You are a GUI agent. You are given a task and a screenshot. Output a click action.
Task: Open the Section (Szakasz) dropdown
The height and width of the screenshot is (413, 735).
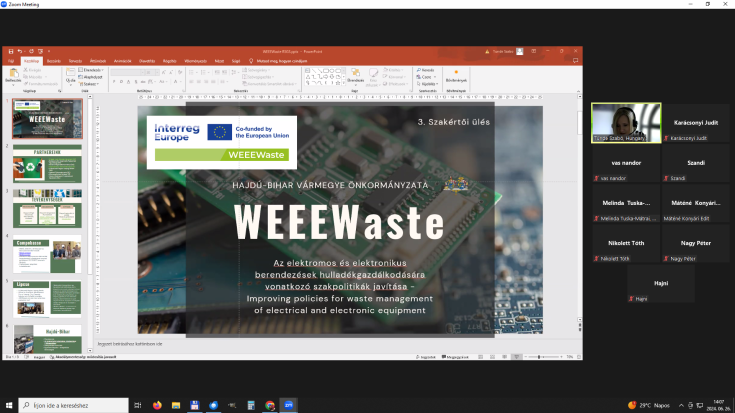coord(89,84)
